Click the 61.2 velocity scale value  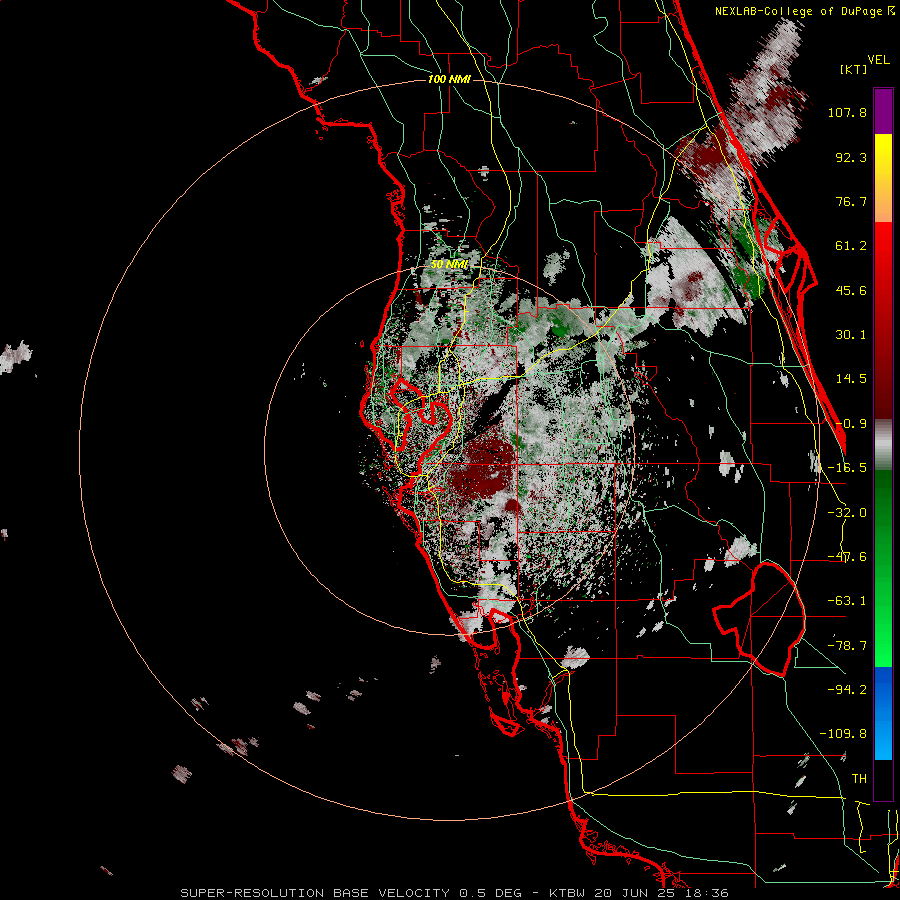click(x=851, y=246)
